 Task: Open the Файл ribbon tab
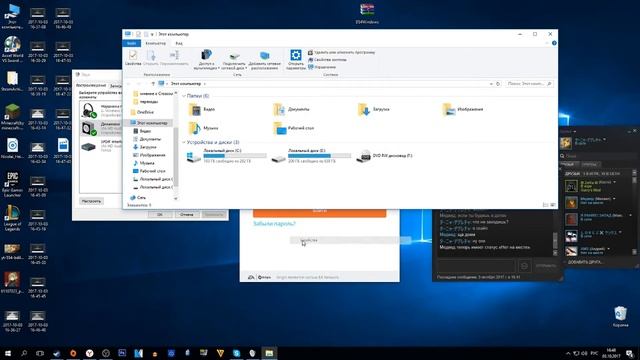(x=131, y=43)
